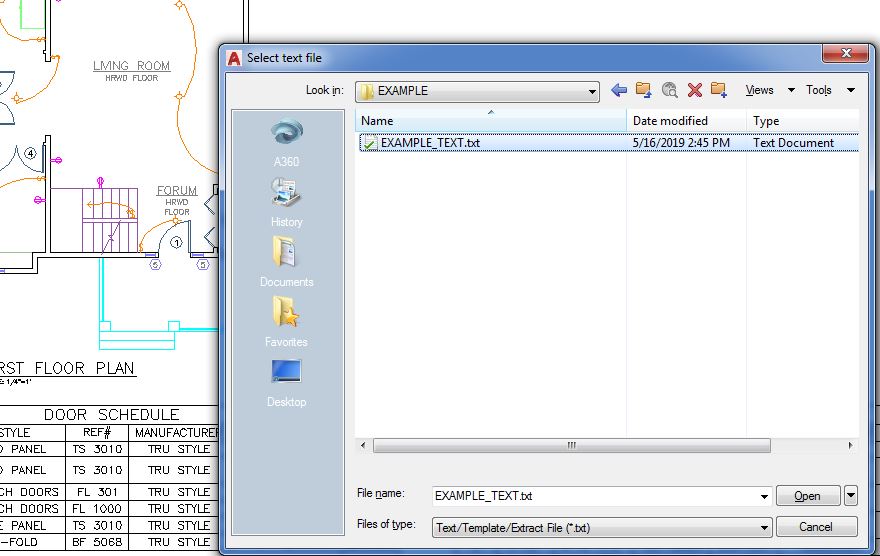Go up one folder level
880x556 pixels.
tap(643, 90)
